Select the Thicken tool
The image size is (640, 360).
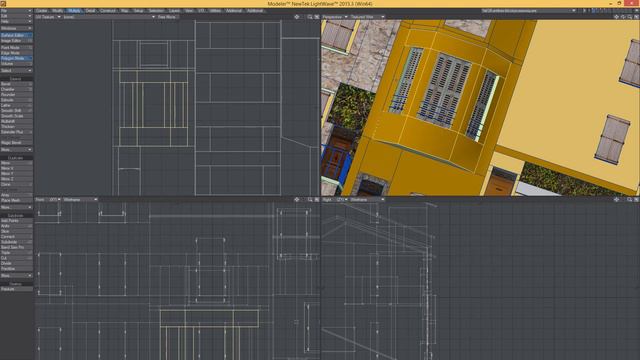(16, 127)
